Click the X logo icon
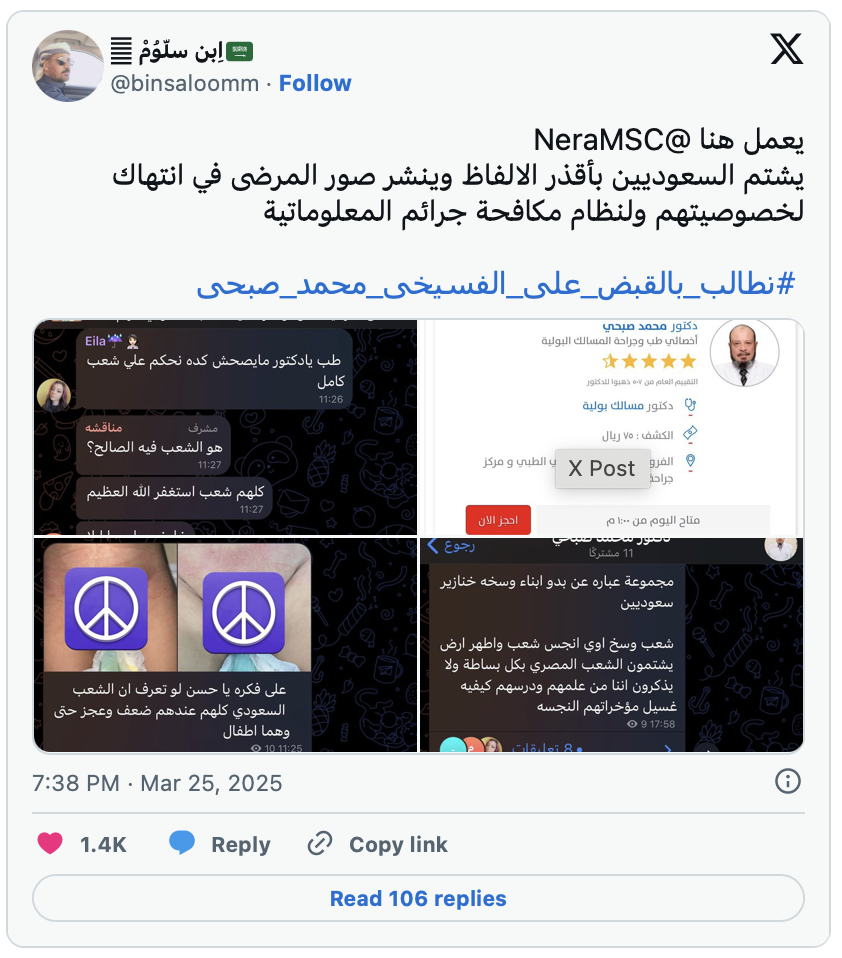Image resolution: width=842 pixels, height=958 pixels. [x=786, y=49]
